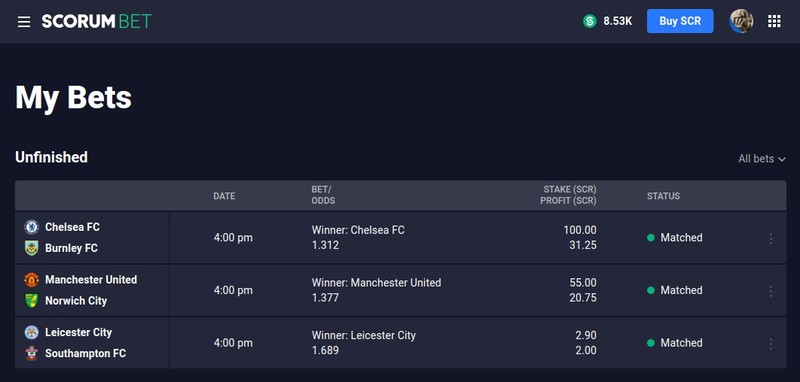Click the green SCR balance coin icon
This screenshot has width=800, height=382.
pos(590,21)
